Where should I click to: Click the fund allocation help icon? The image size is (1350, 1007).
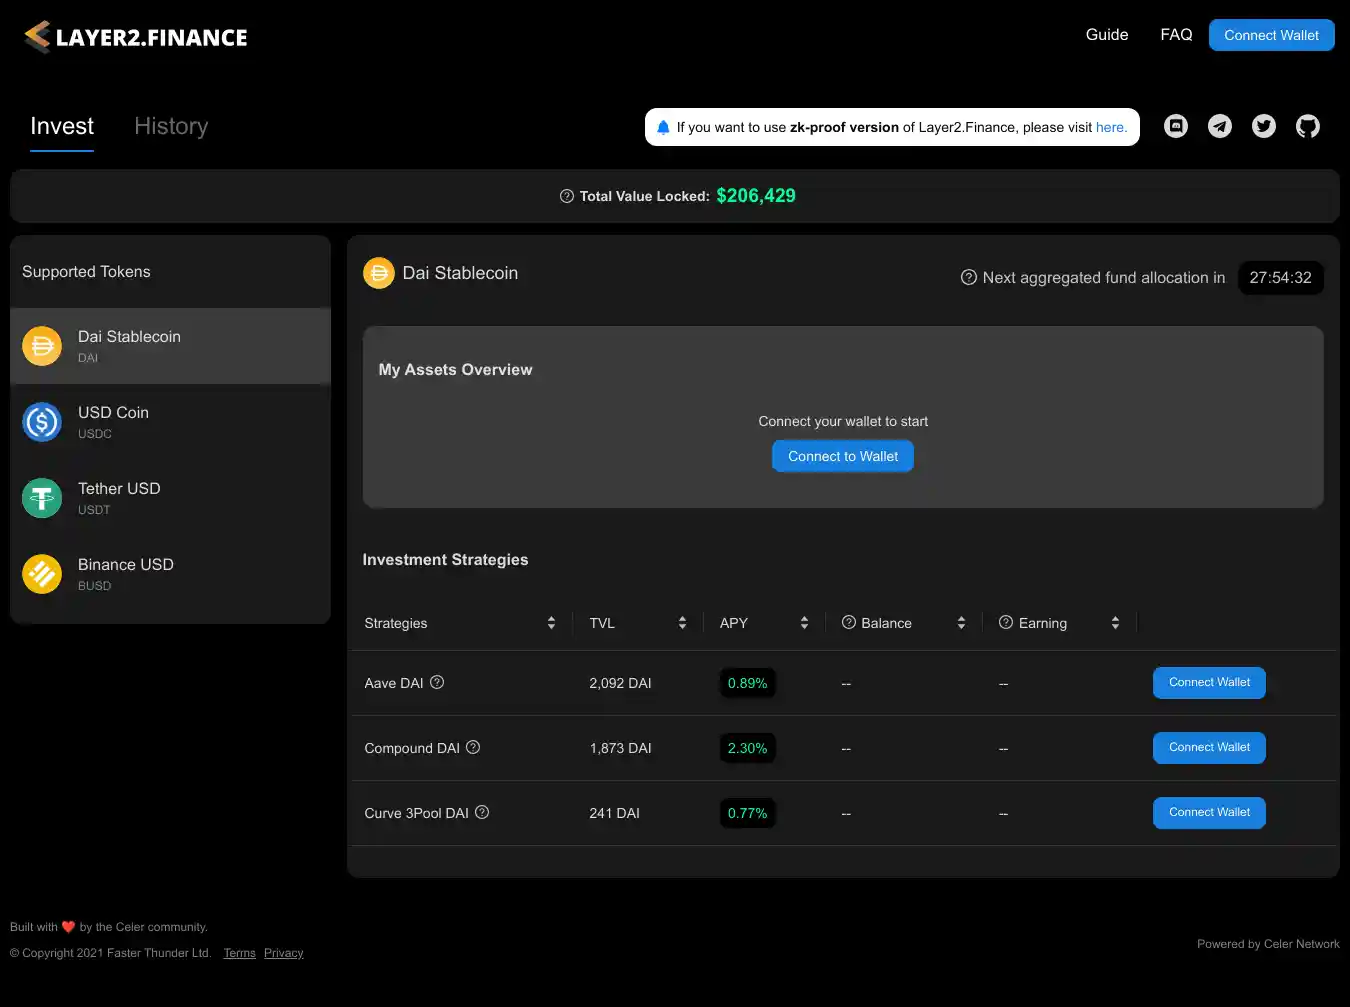968,278
